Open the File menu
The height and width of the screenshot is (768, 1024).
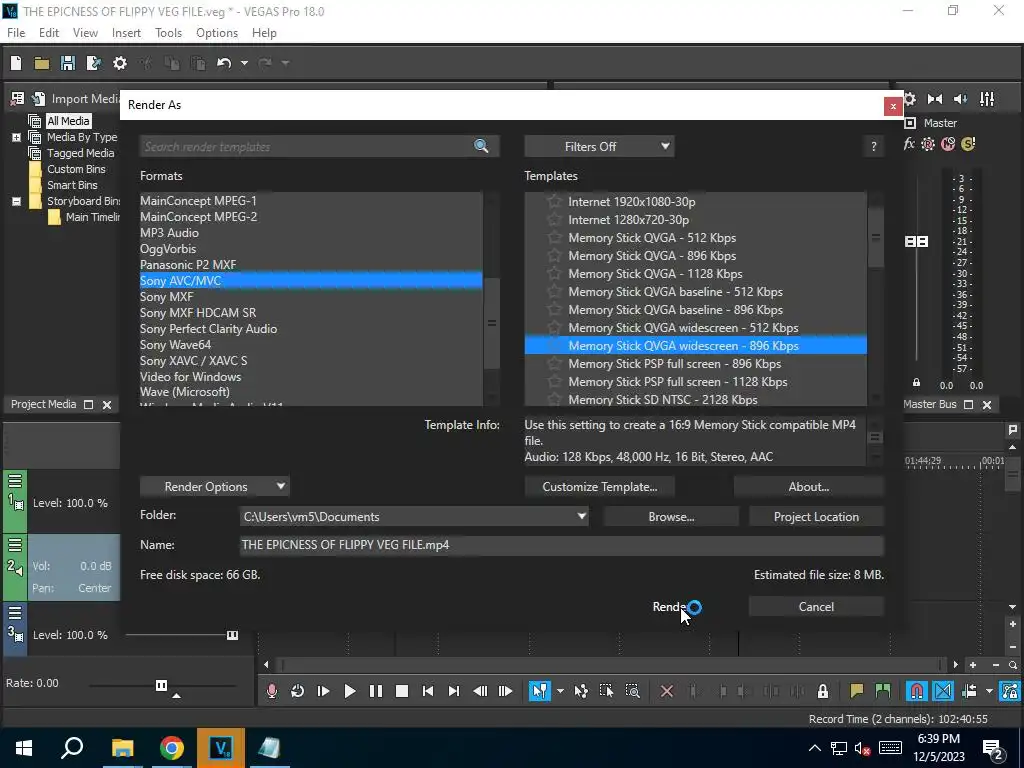[x=16, y=33]
